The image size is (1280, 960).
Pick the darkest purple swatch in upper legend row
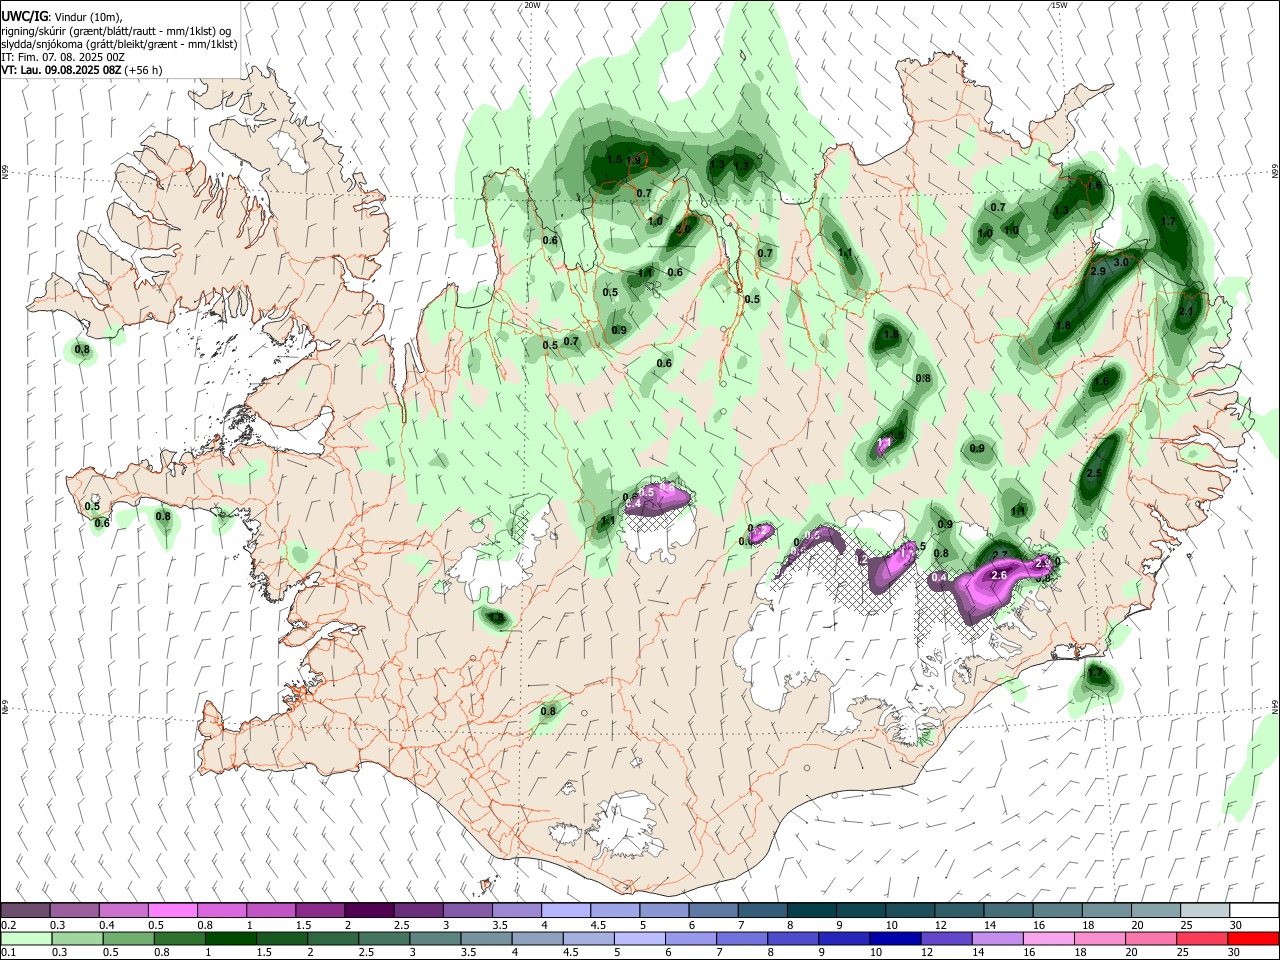(x=368, y=911)
